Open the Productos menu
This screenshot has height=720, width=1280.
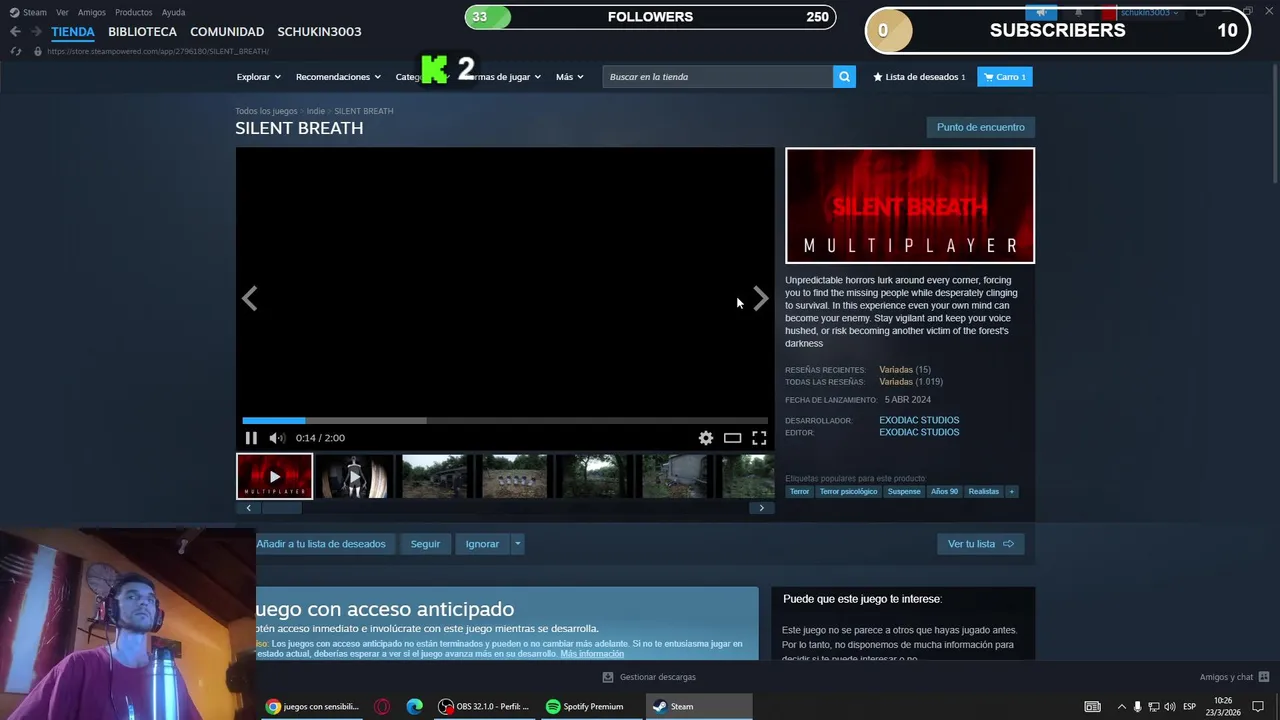pos(134,12)
